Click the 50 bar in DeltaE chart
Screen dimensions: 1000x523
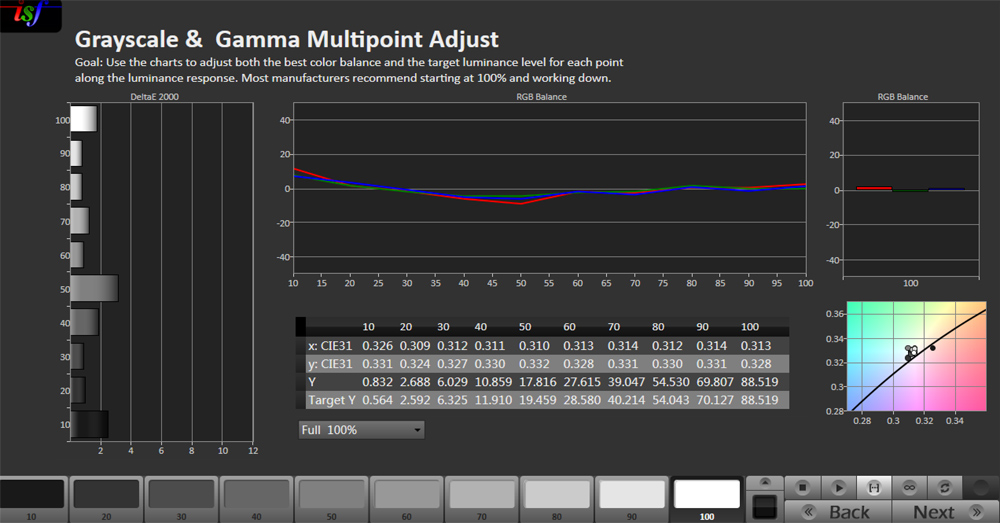coord(94,289)
